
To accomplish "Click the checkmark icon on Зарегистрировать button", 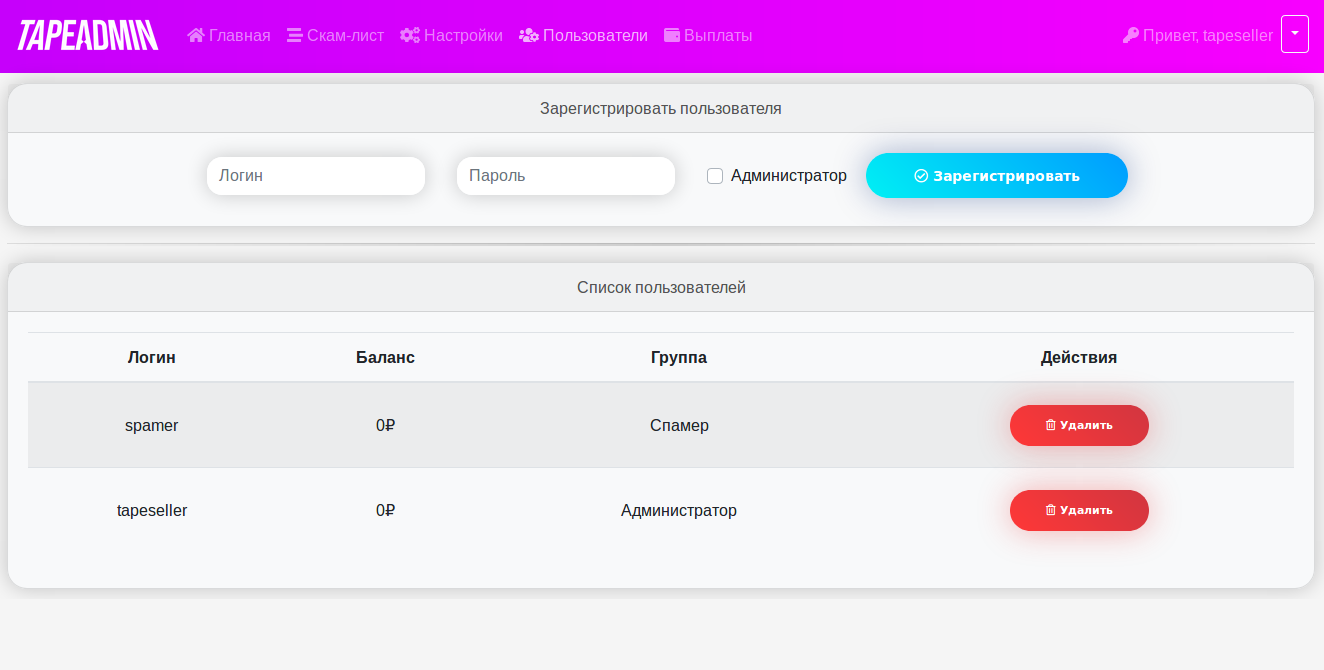I will (x=921, y=176).
